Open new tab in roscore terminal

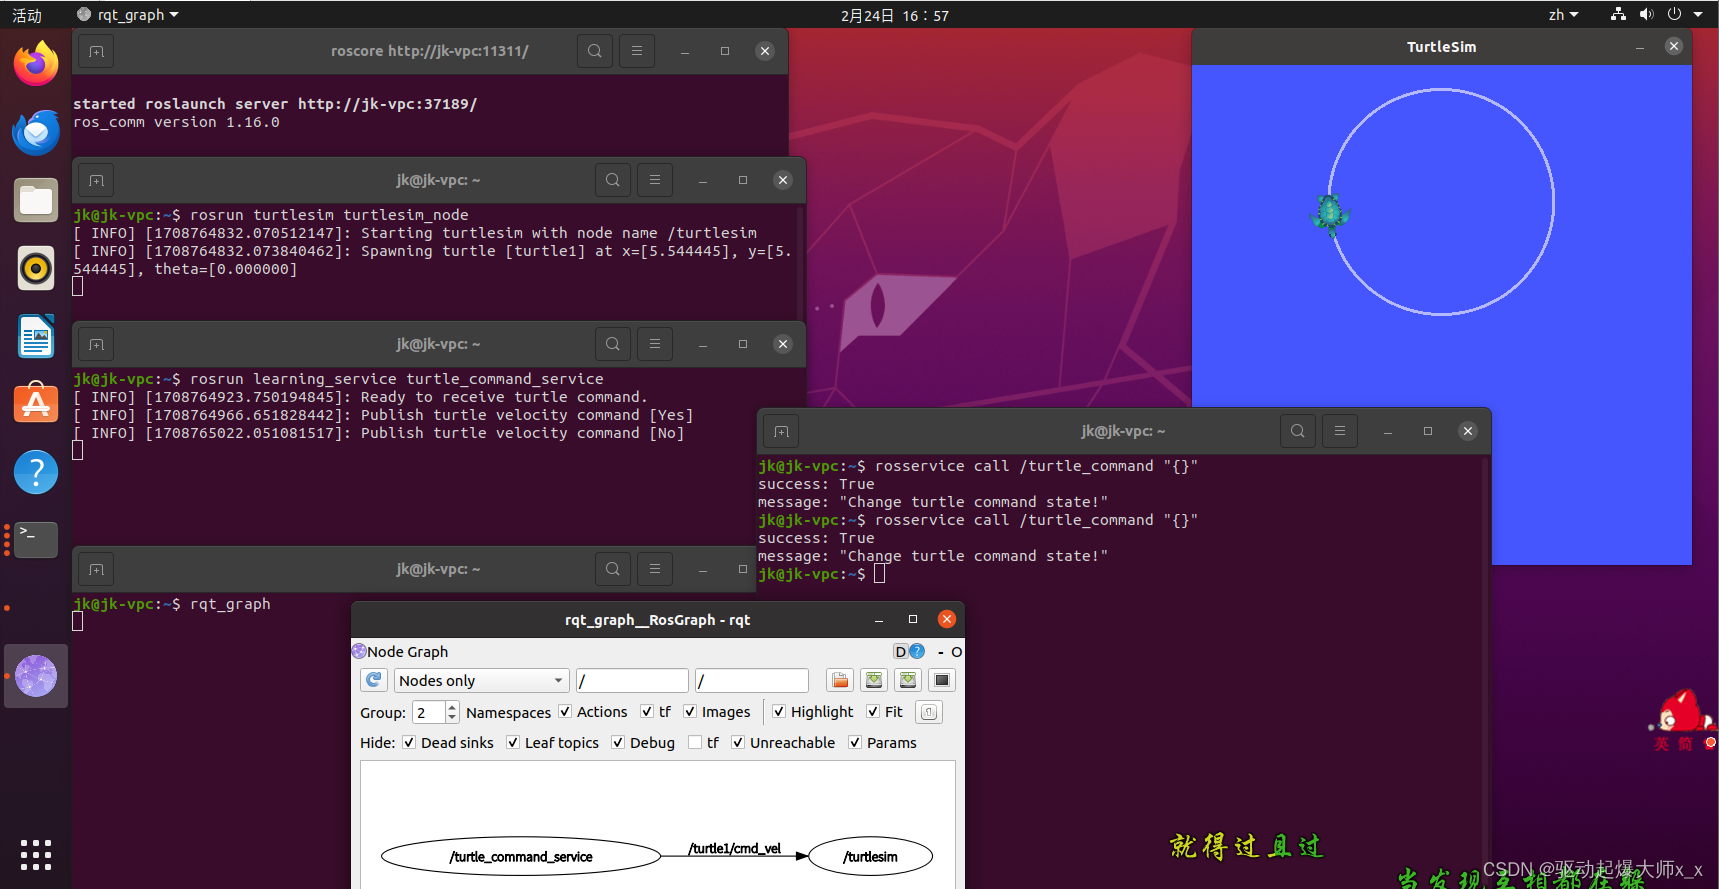click(96, 51)
